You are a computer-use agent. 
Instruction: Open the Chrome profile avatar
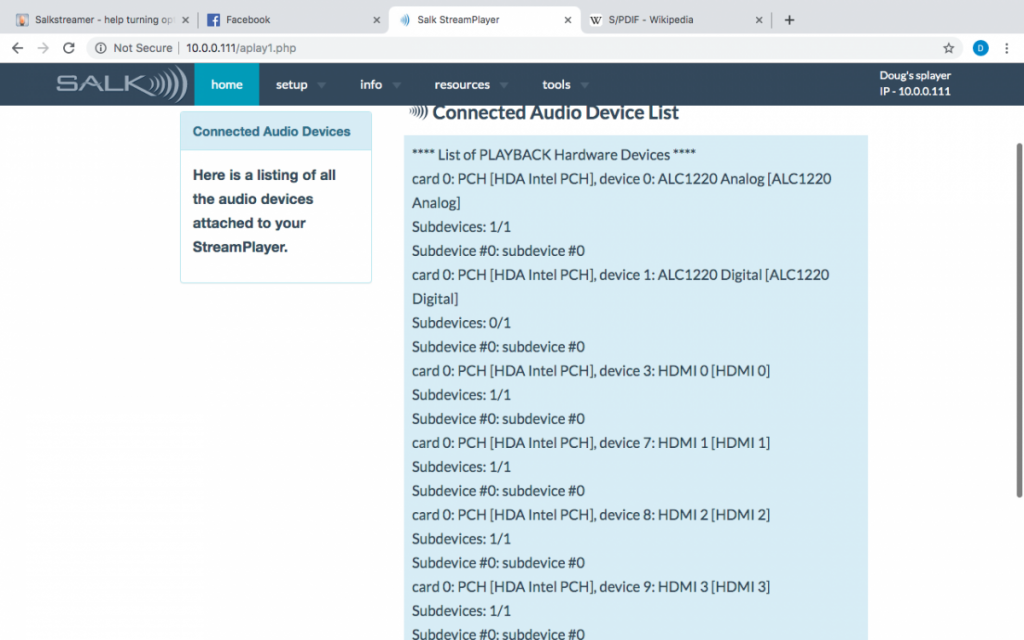980,48
